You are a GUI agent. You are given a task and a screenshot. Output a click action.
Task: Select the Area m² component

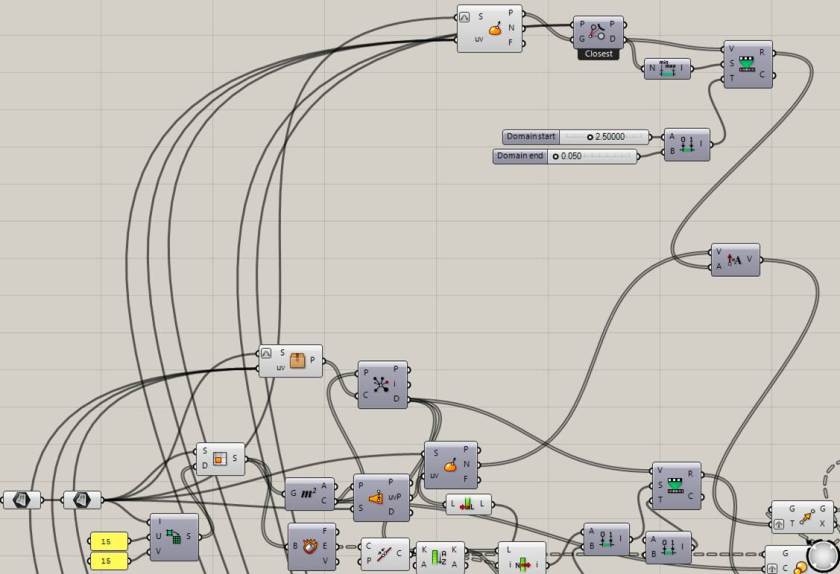309,494
